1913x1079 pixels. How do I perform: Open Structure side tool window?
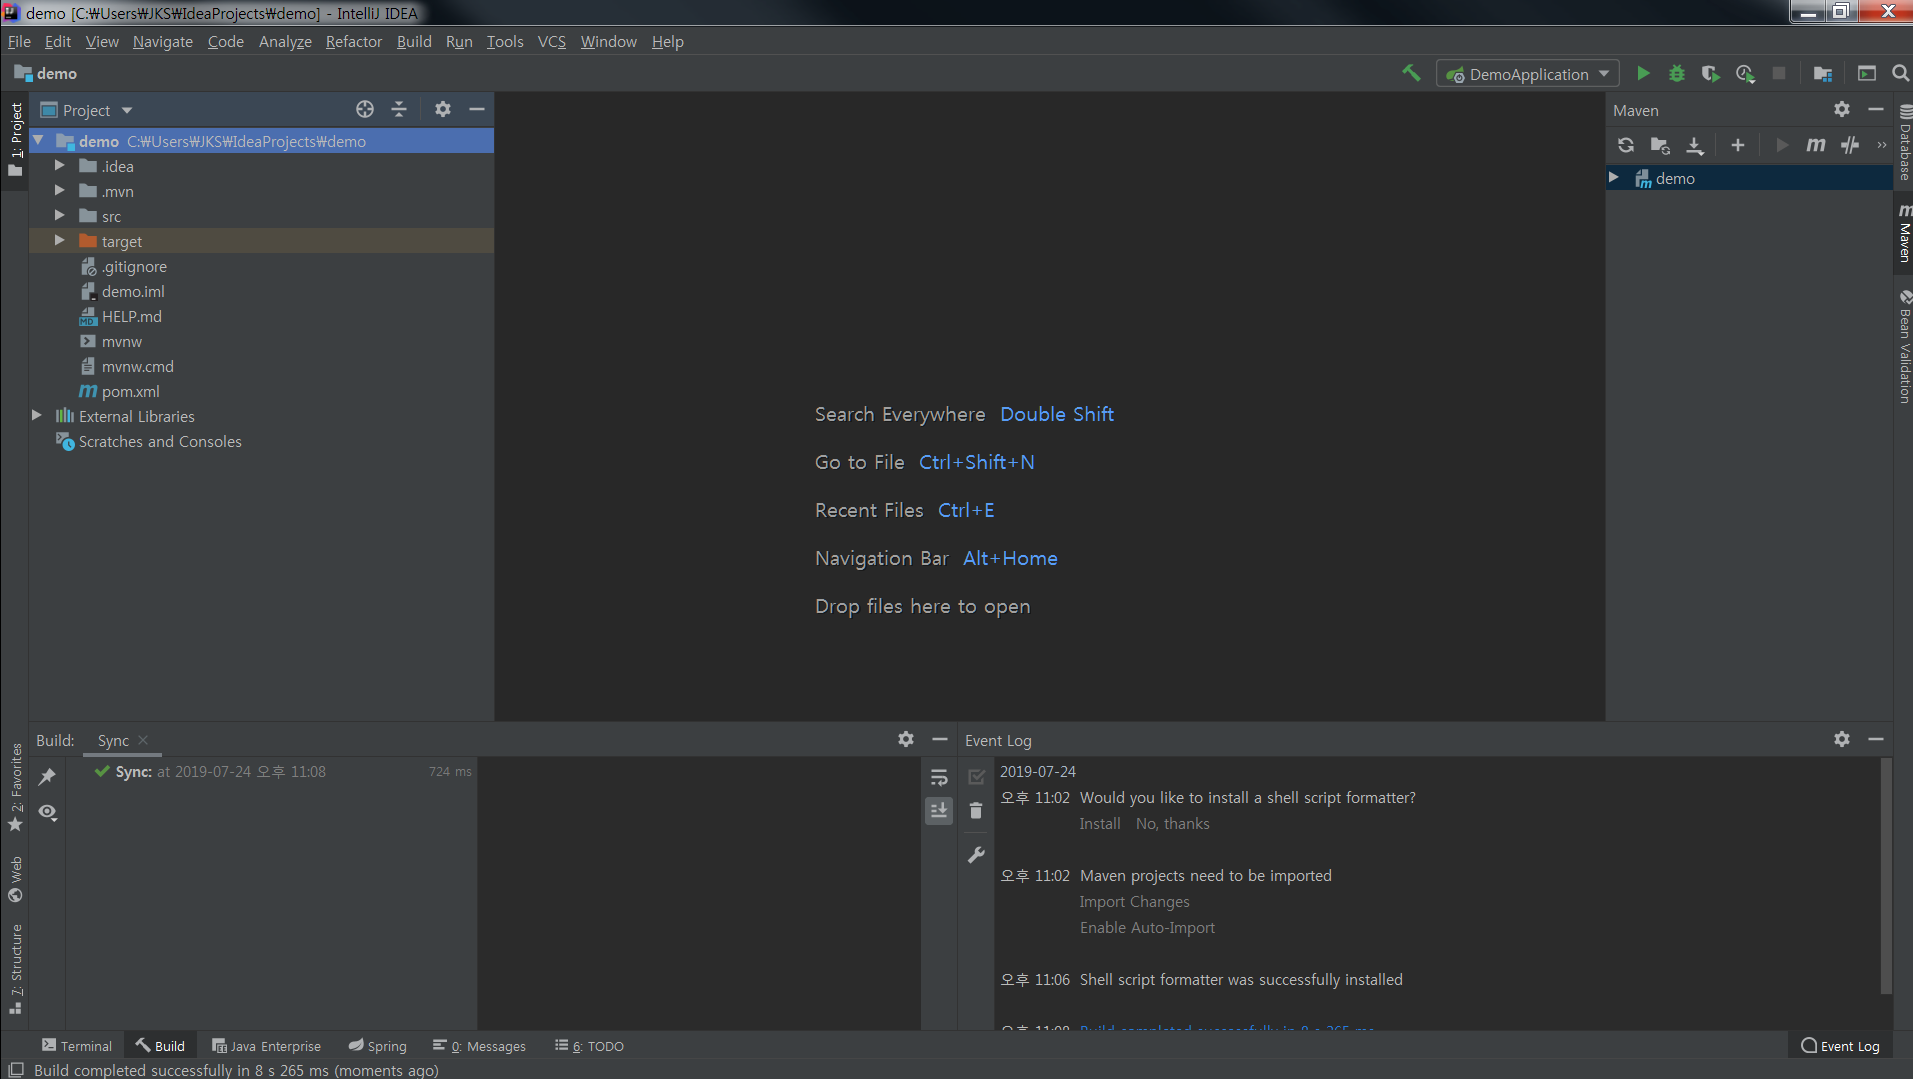15,969
